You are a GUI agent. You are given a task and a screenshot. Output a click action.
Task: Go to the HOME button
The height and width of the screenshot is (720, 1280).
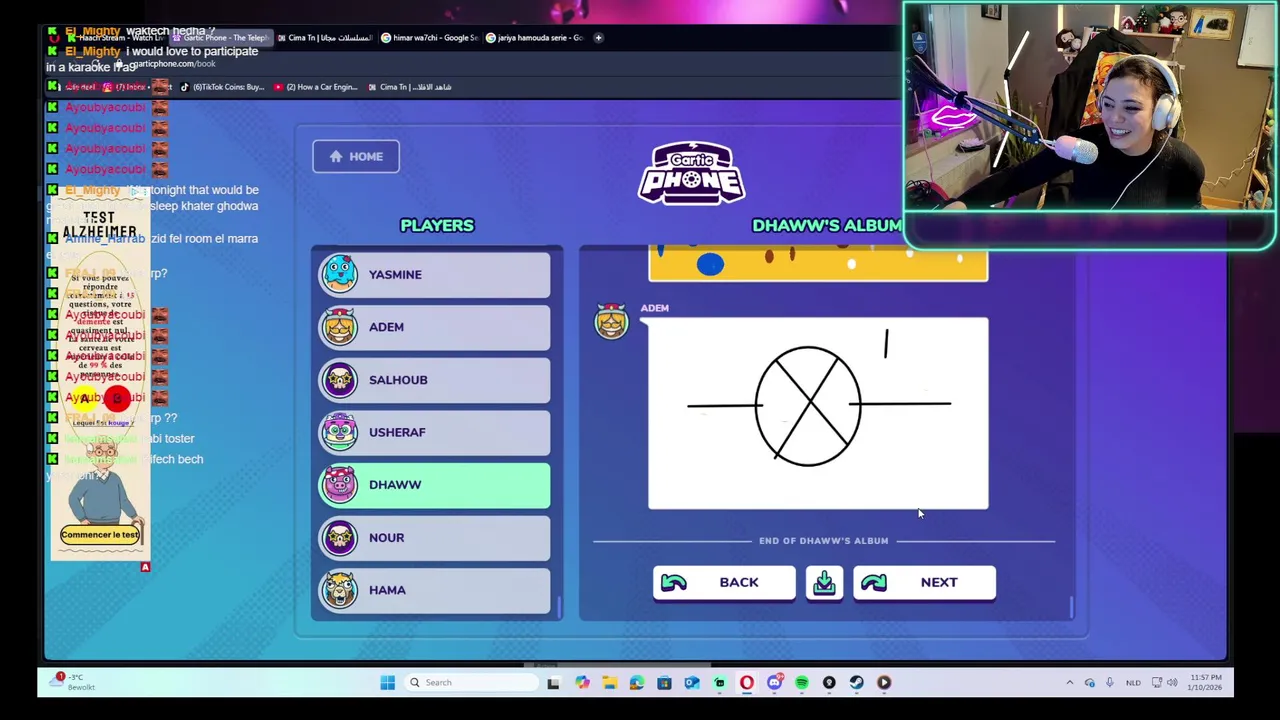[355, 156]
